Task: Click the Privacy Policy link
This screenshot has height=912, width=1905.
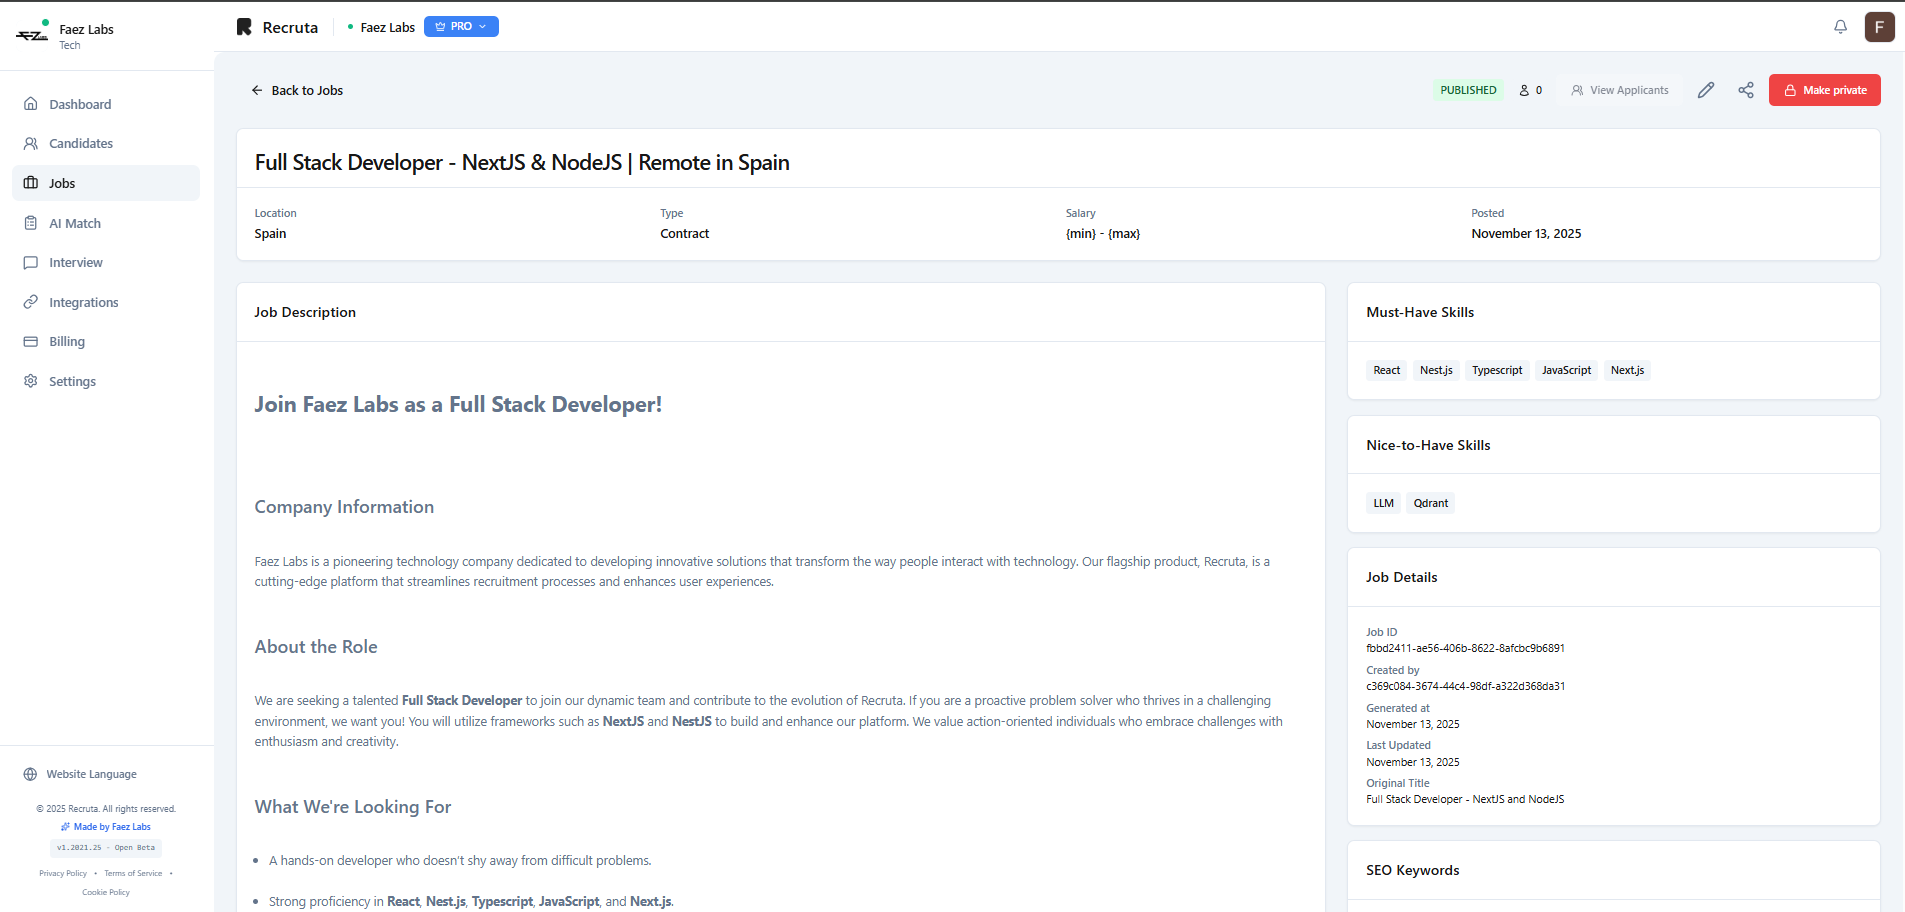Action: coord(63,873)
